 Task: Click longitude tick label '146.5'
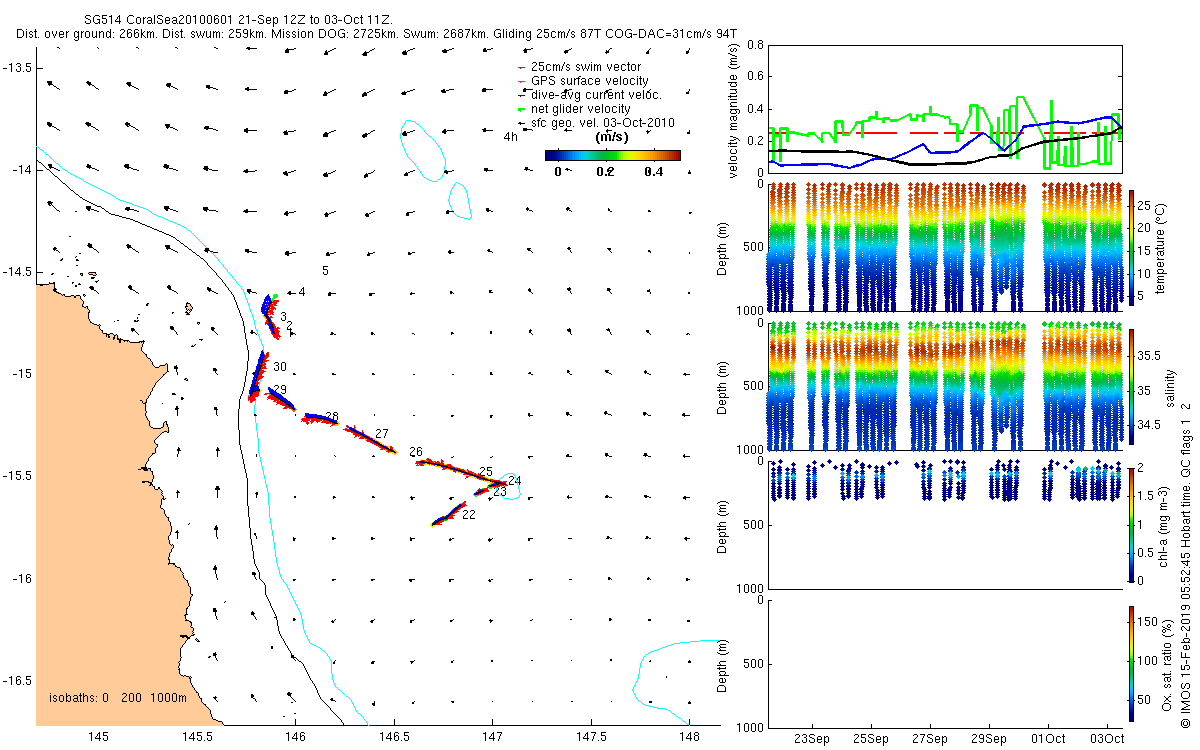394,737
